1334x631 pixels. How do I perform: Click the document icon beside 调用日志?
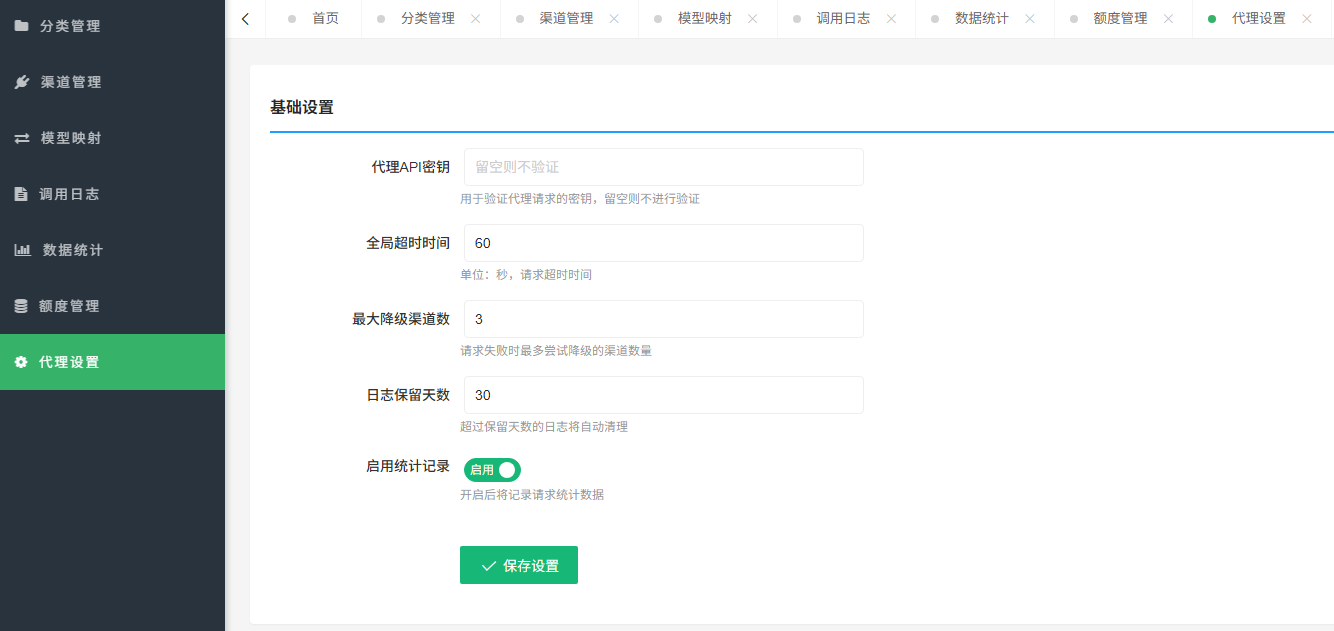click(21, 194)
